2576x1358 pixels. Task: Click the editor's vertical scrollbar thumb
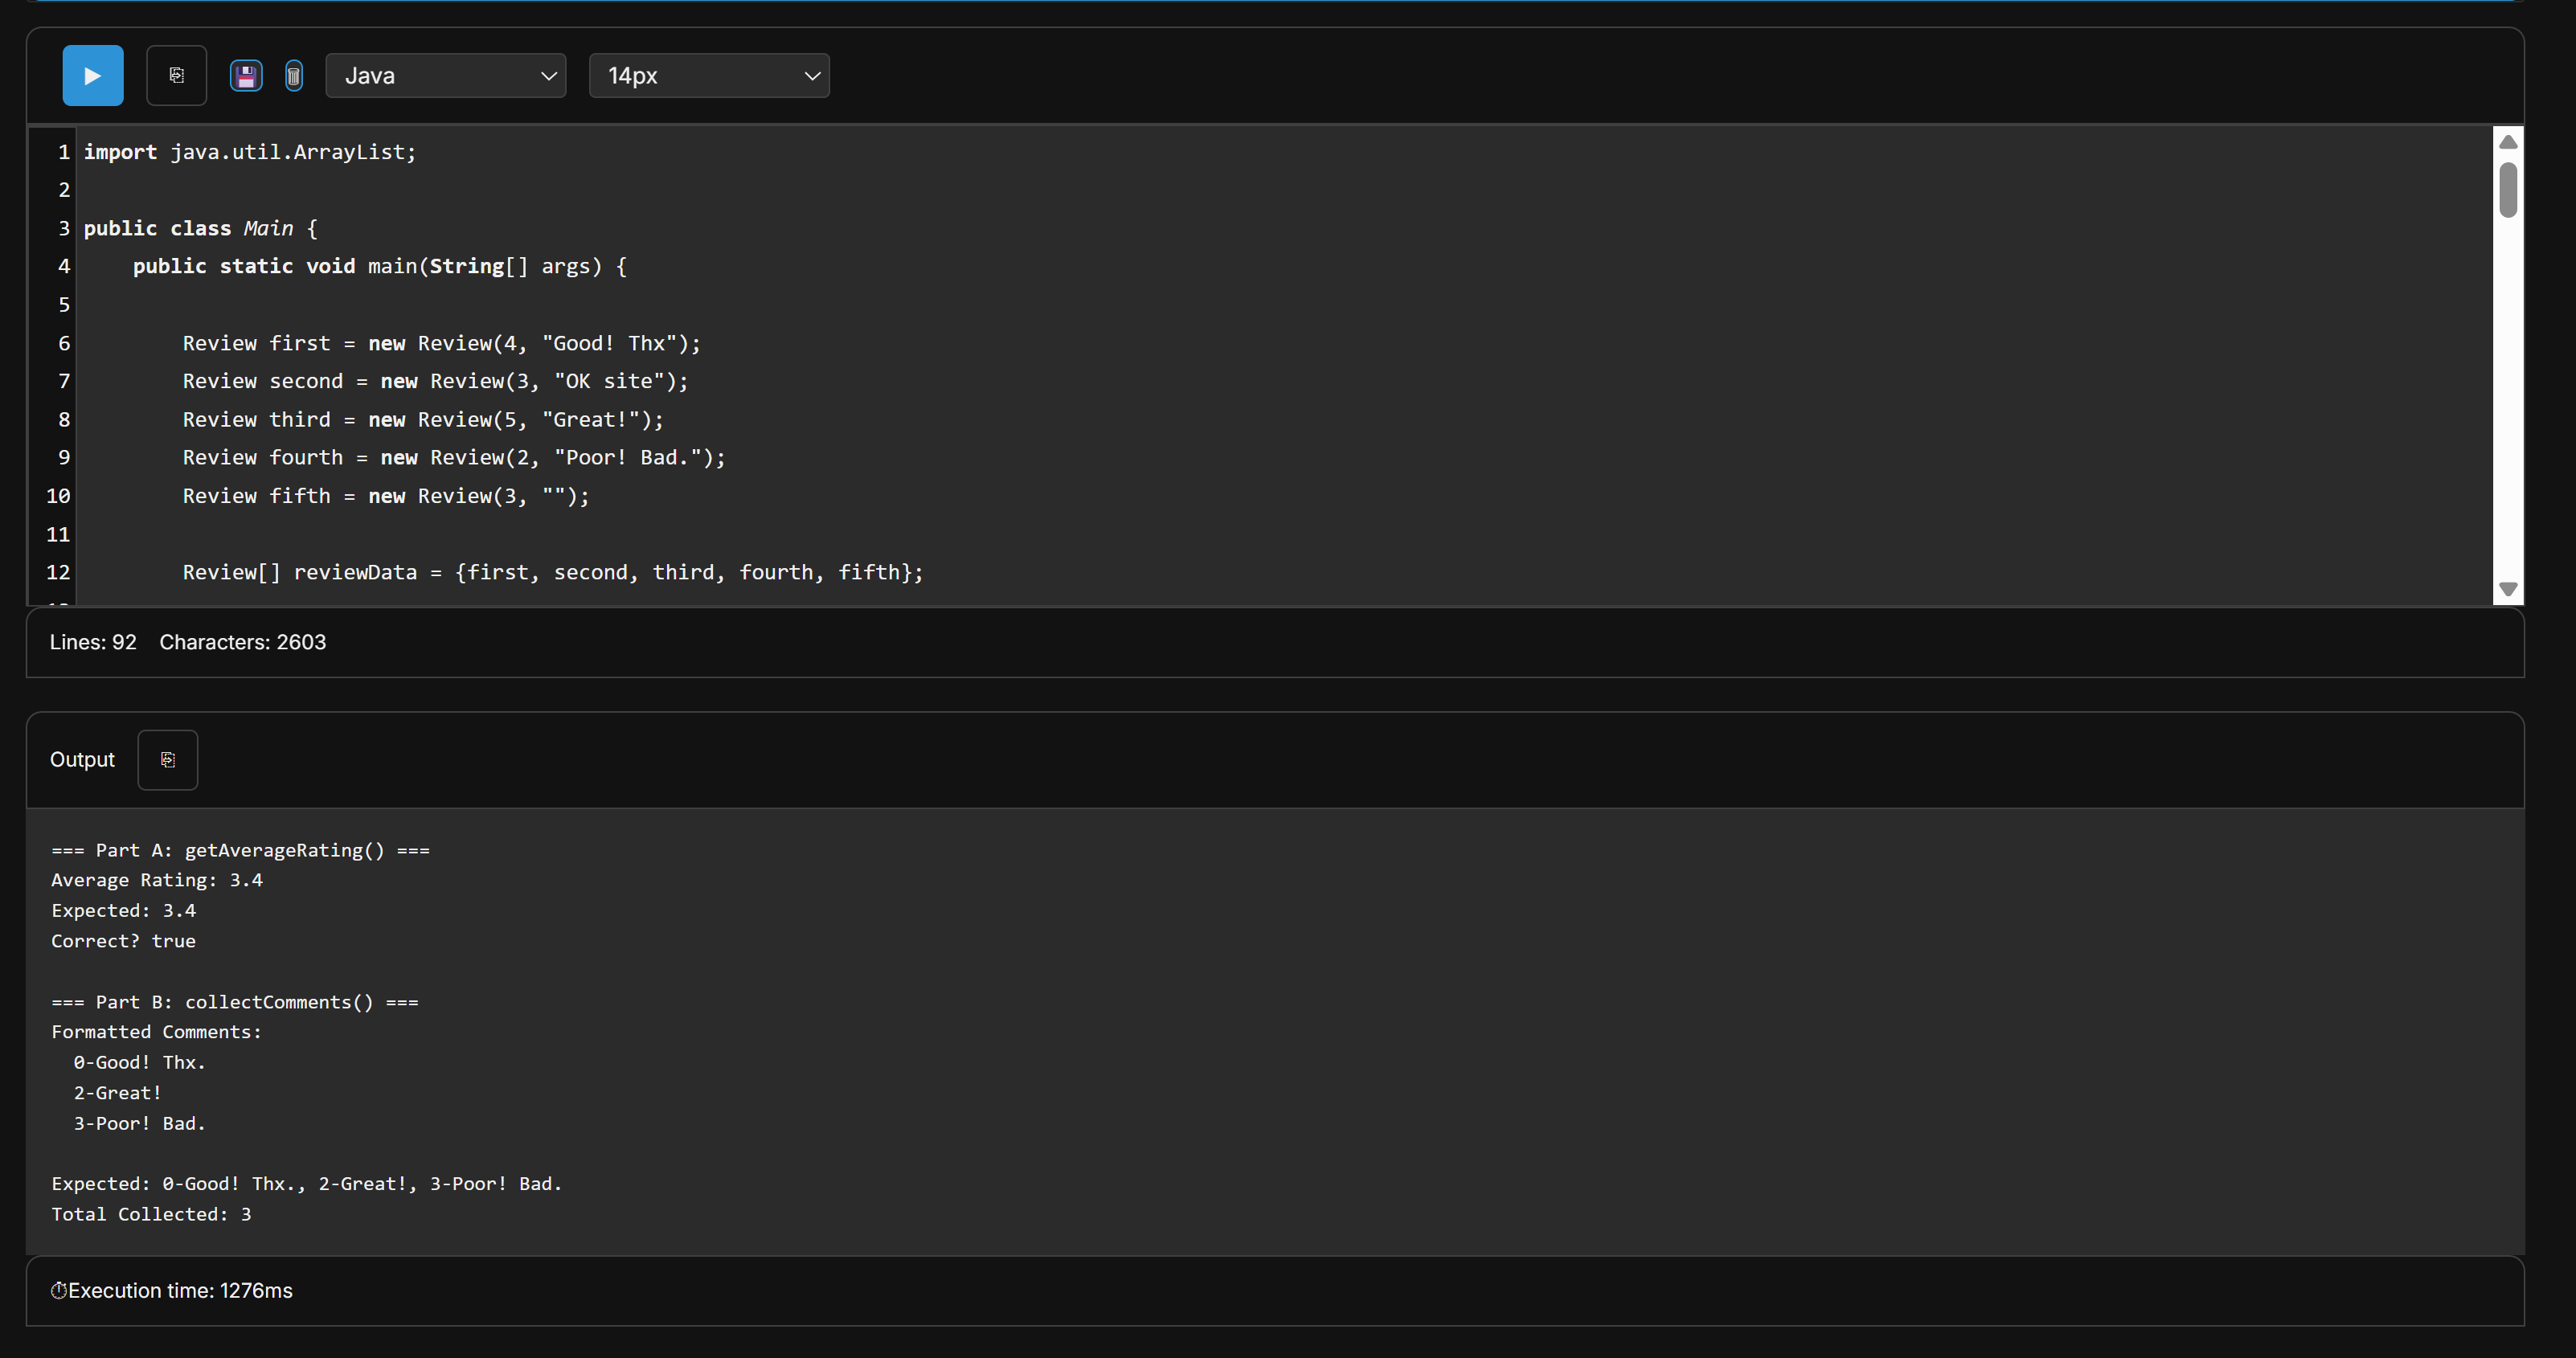[x=2507, y=189]
